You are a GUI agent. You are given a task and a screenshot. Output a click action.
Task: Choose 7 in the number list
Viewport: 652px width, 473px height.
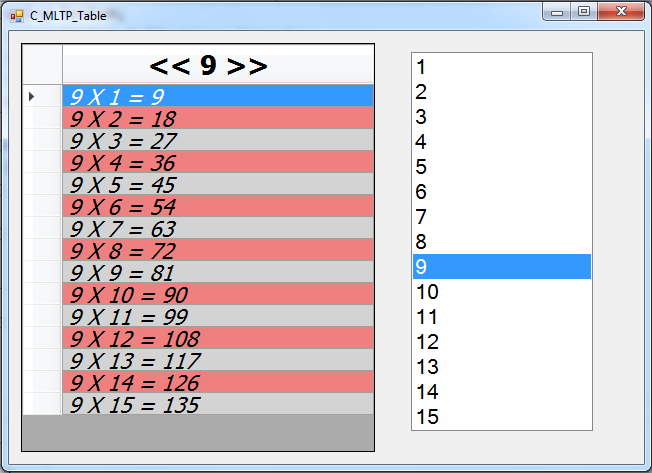tap(502, 217)
